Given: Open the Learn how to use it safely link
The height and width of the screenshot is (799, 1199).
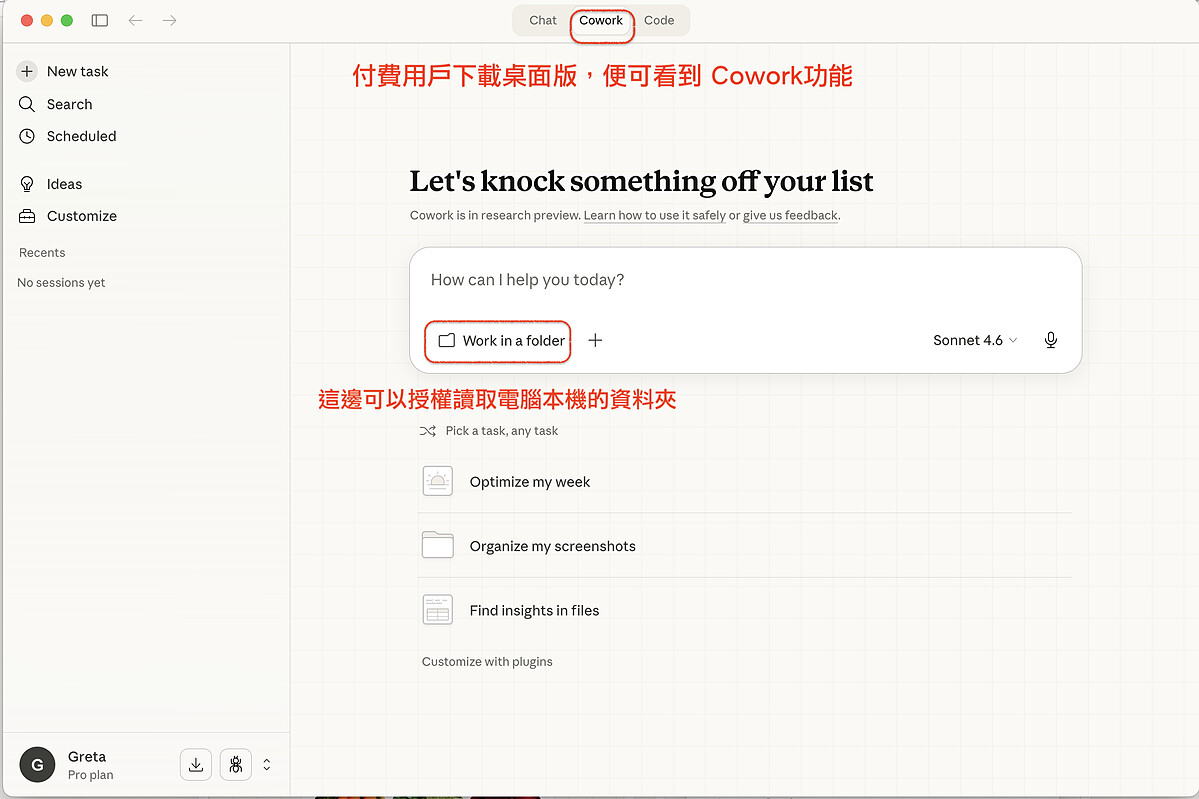Looking at the screenshot, I should pyautogui.click(x=654, y=215).
